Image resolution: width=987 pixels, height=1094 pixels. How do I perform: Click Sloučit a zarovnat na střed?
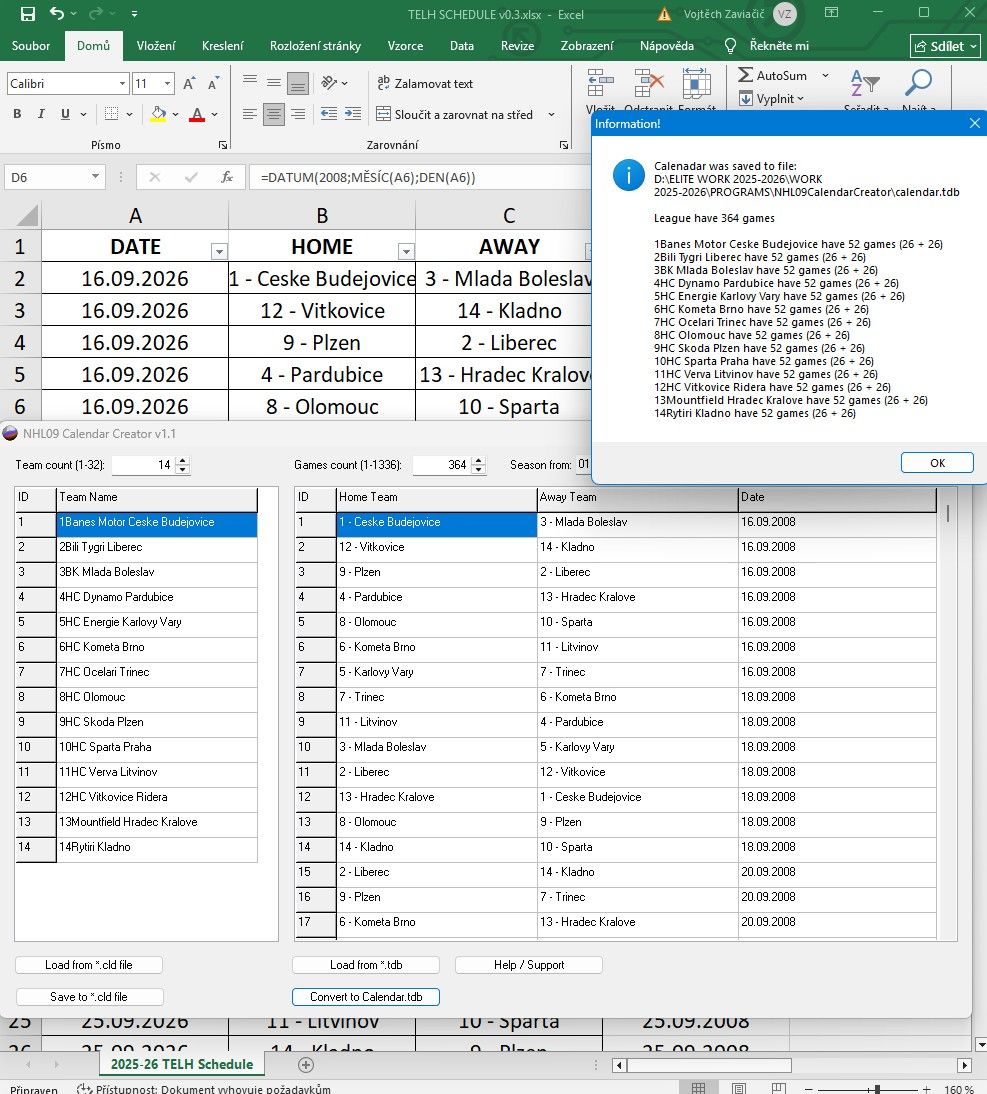[x=454, y=114]
